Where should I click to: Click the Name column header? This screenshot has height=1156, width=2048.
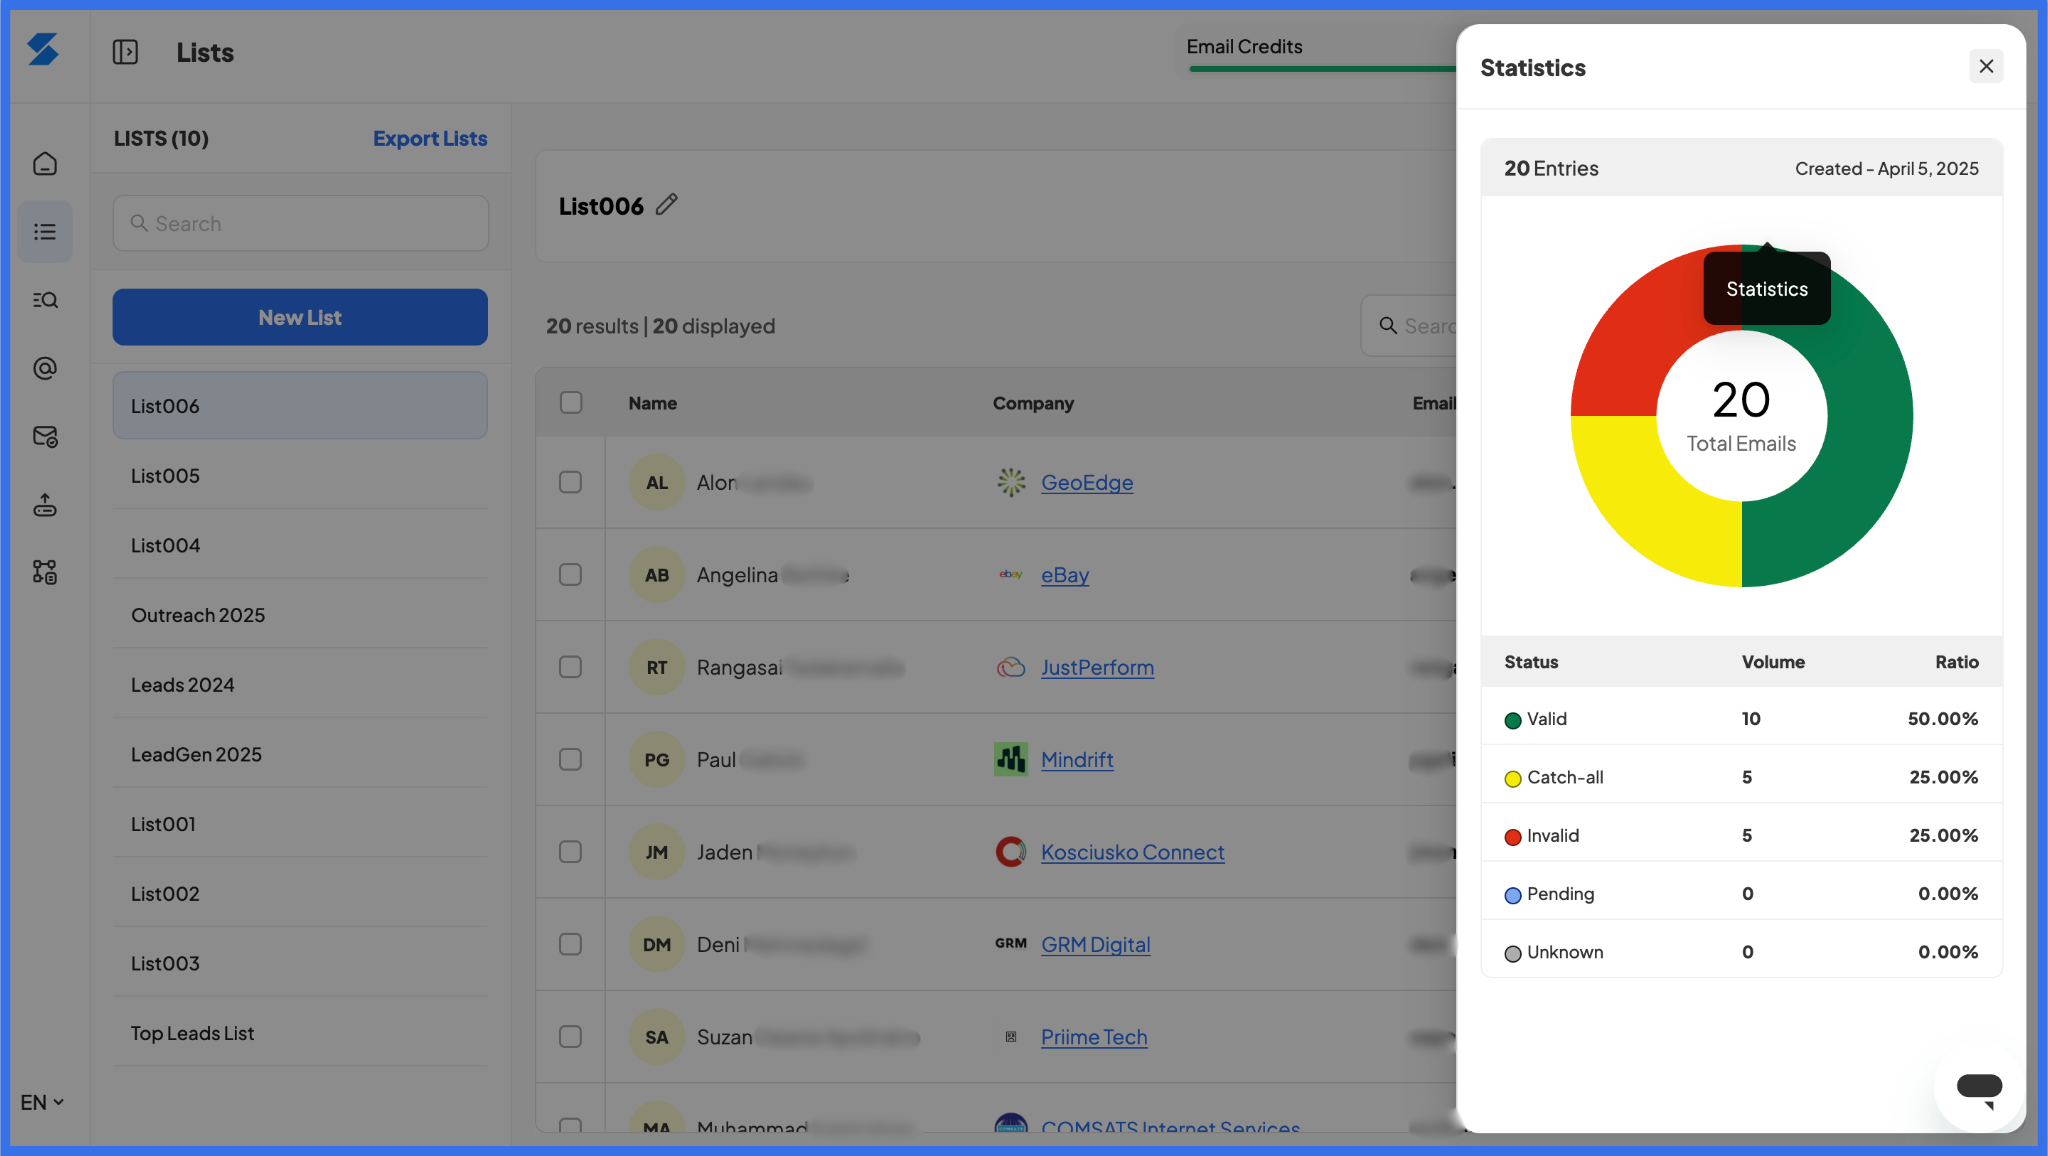tap(652, 403)
